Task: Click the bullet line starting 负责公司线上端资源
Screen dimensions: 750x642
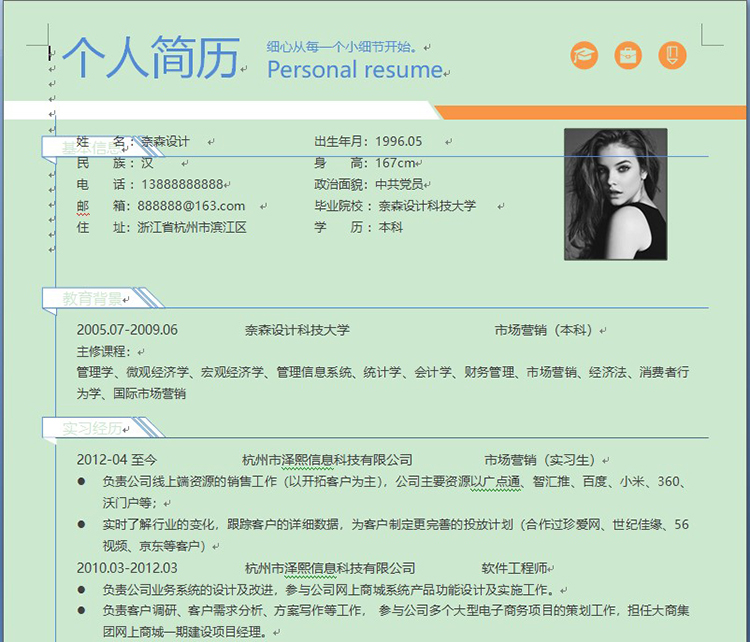Action: [x=395, y=482]
